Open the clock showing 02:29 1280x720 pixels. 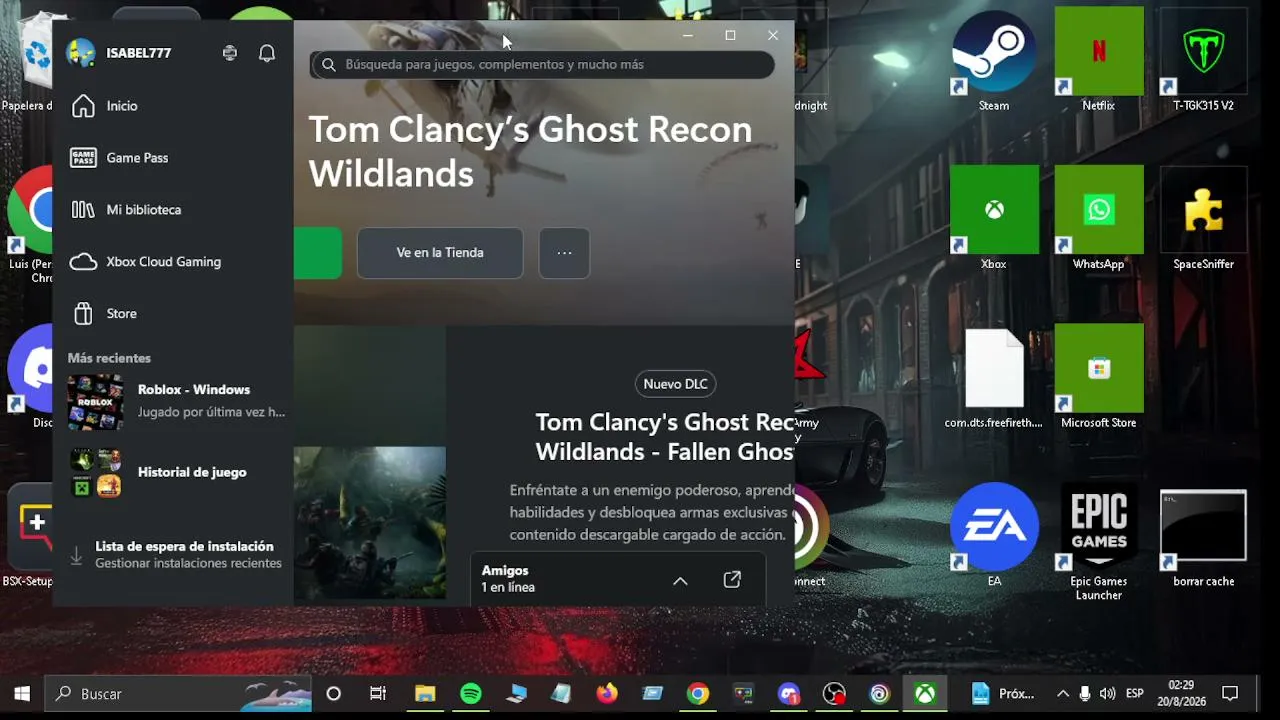click(x=1181, y=694)
